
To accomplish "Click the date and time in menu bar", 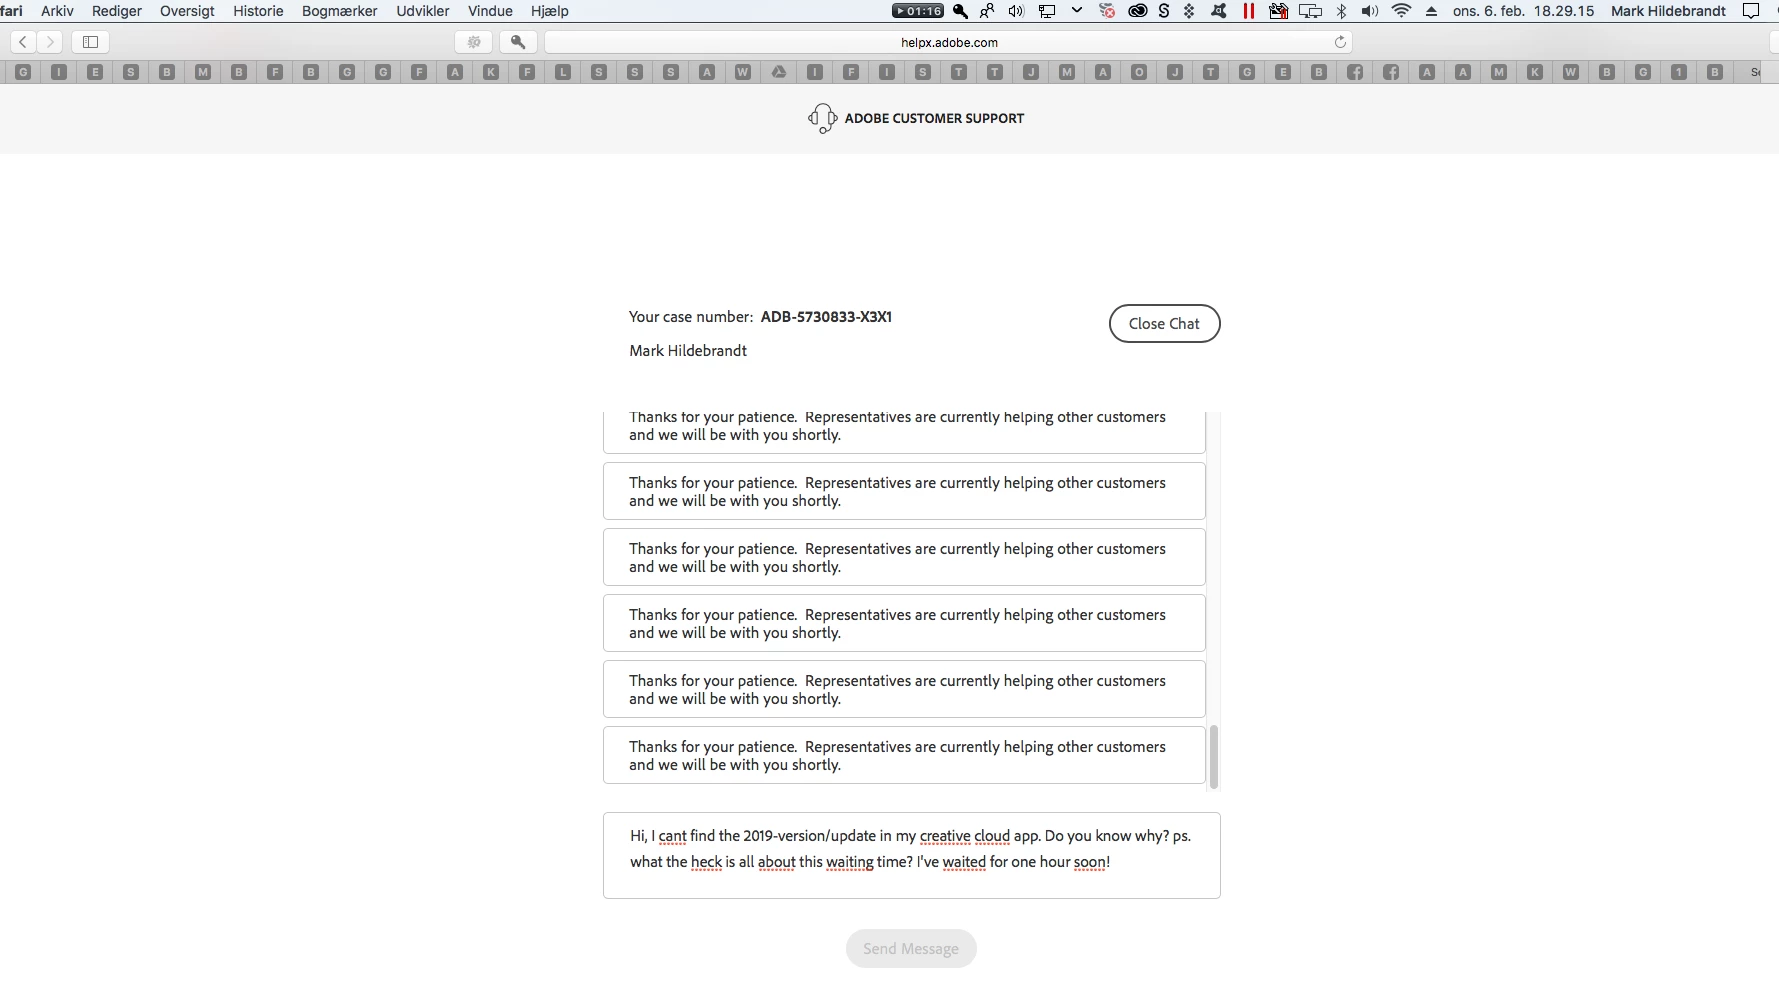I will point(1524,11).
